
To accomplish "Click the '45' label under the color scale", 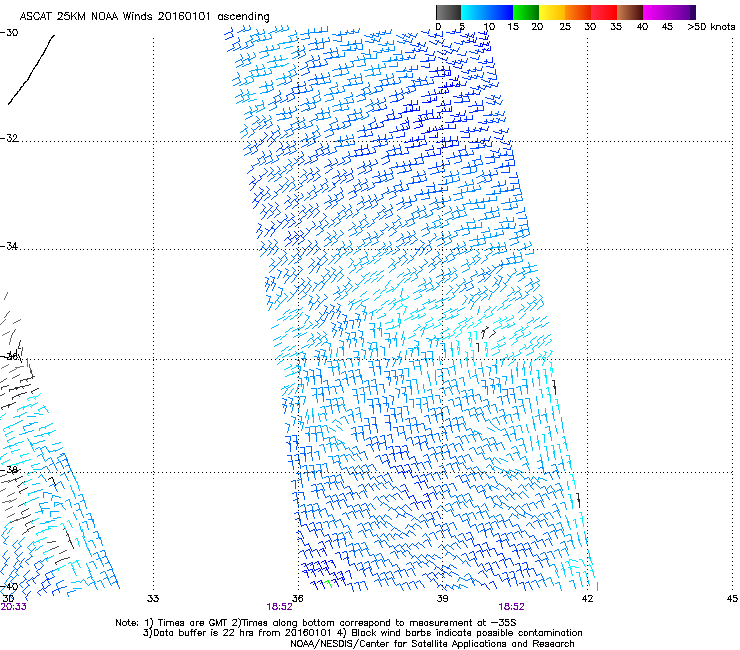I will click(x=667, y=27).
